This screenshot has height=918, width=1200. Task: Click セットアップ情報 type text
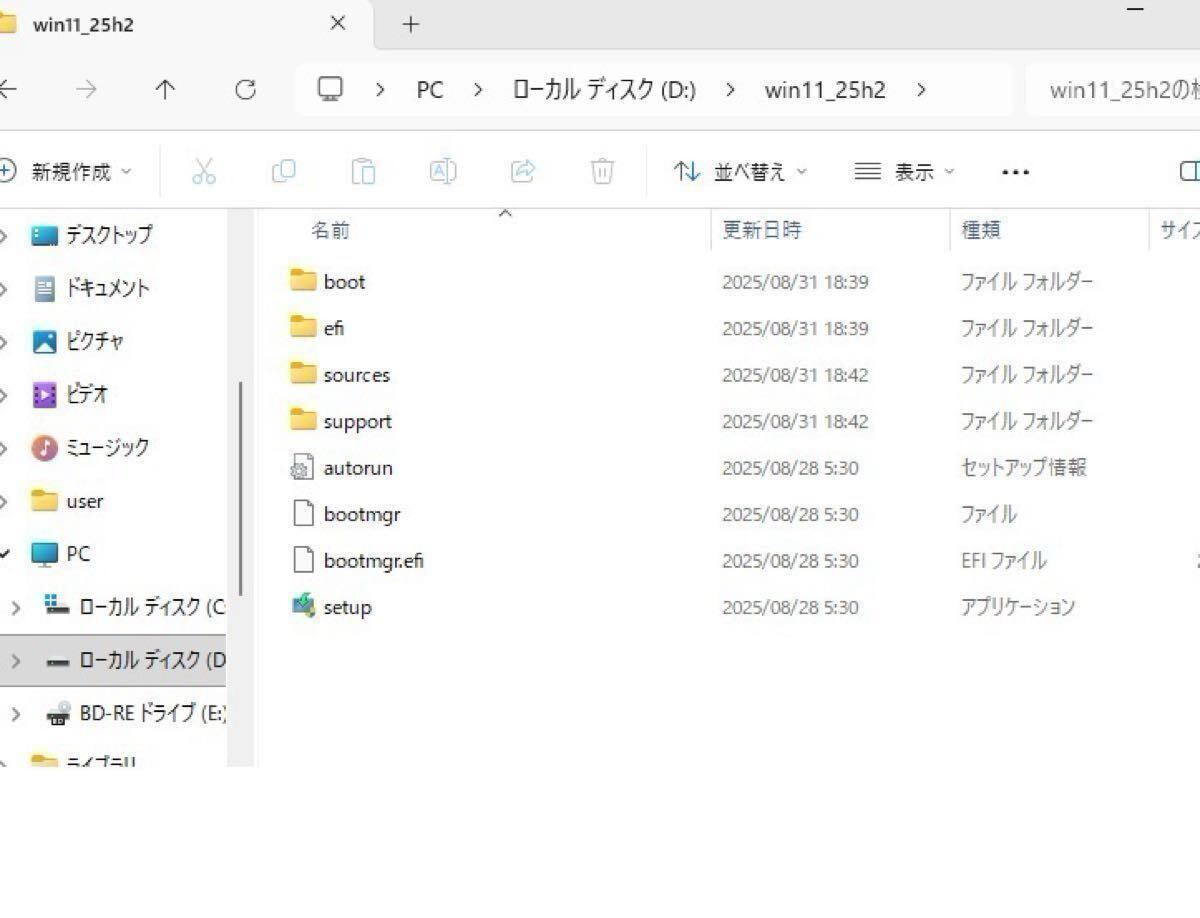click(x=1023, y=467)
